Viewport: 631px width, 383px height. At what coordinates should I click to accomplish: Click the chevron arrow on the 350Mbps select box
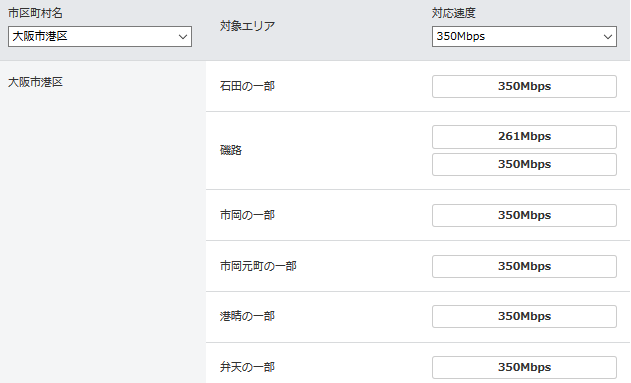tap(608, 37)
